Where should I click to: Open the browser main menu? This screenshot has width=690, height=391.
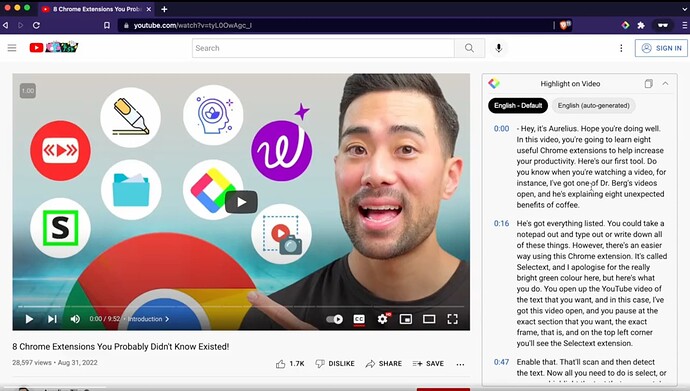pos(685,26)
